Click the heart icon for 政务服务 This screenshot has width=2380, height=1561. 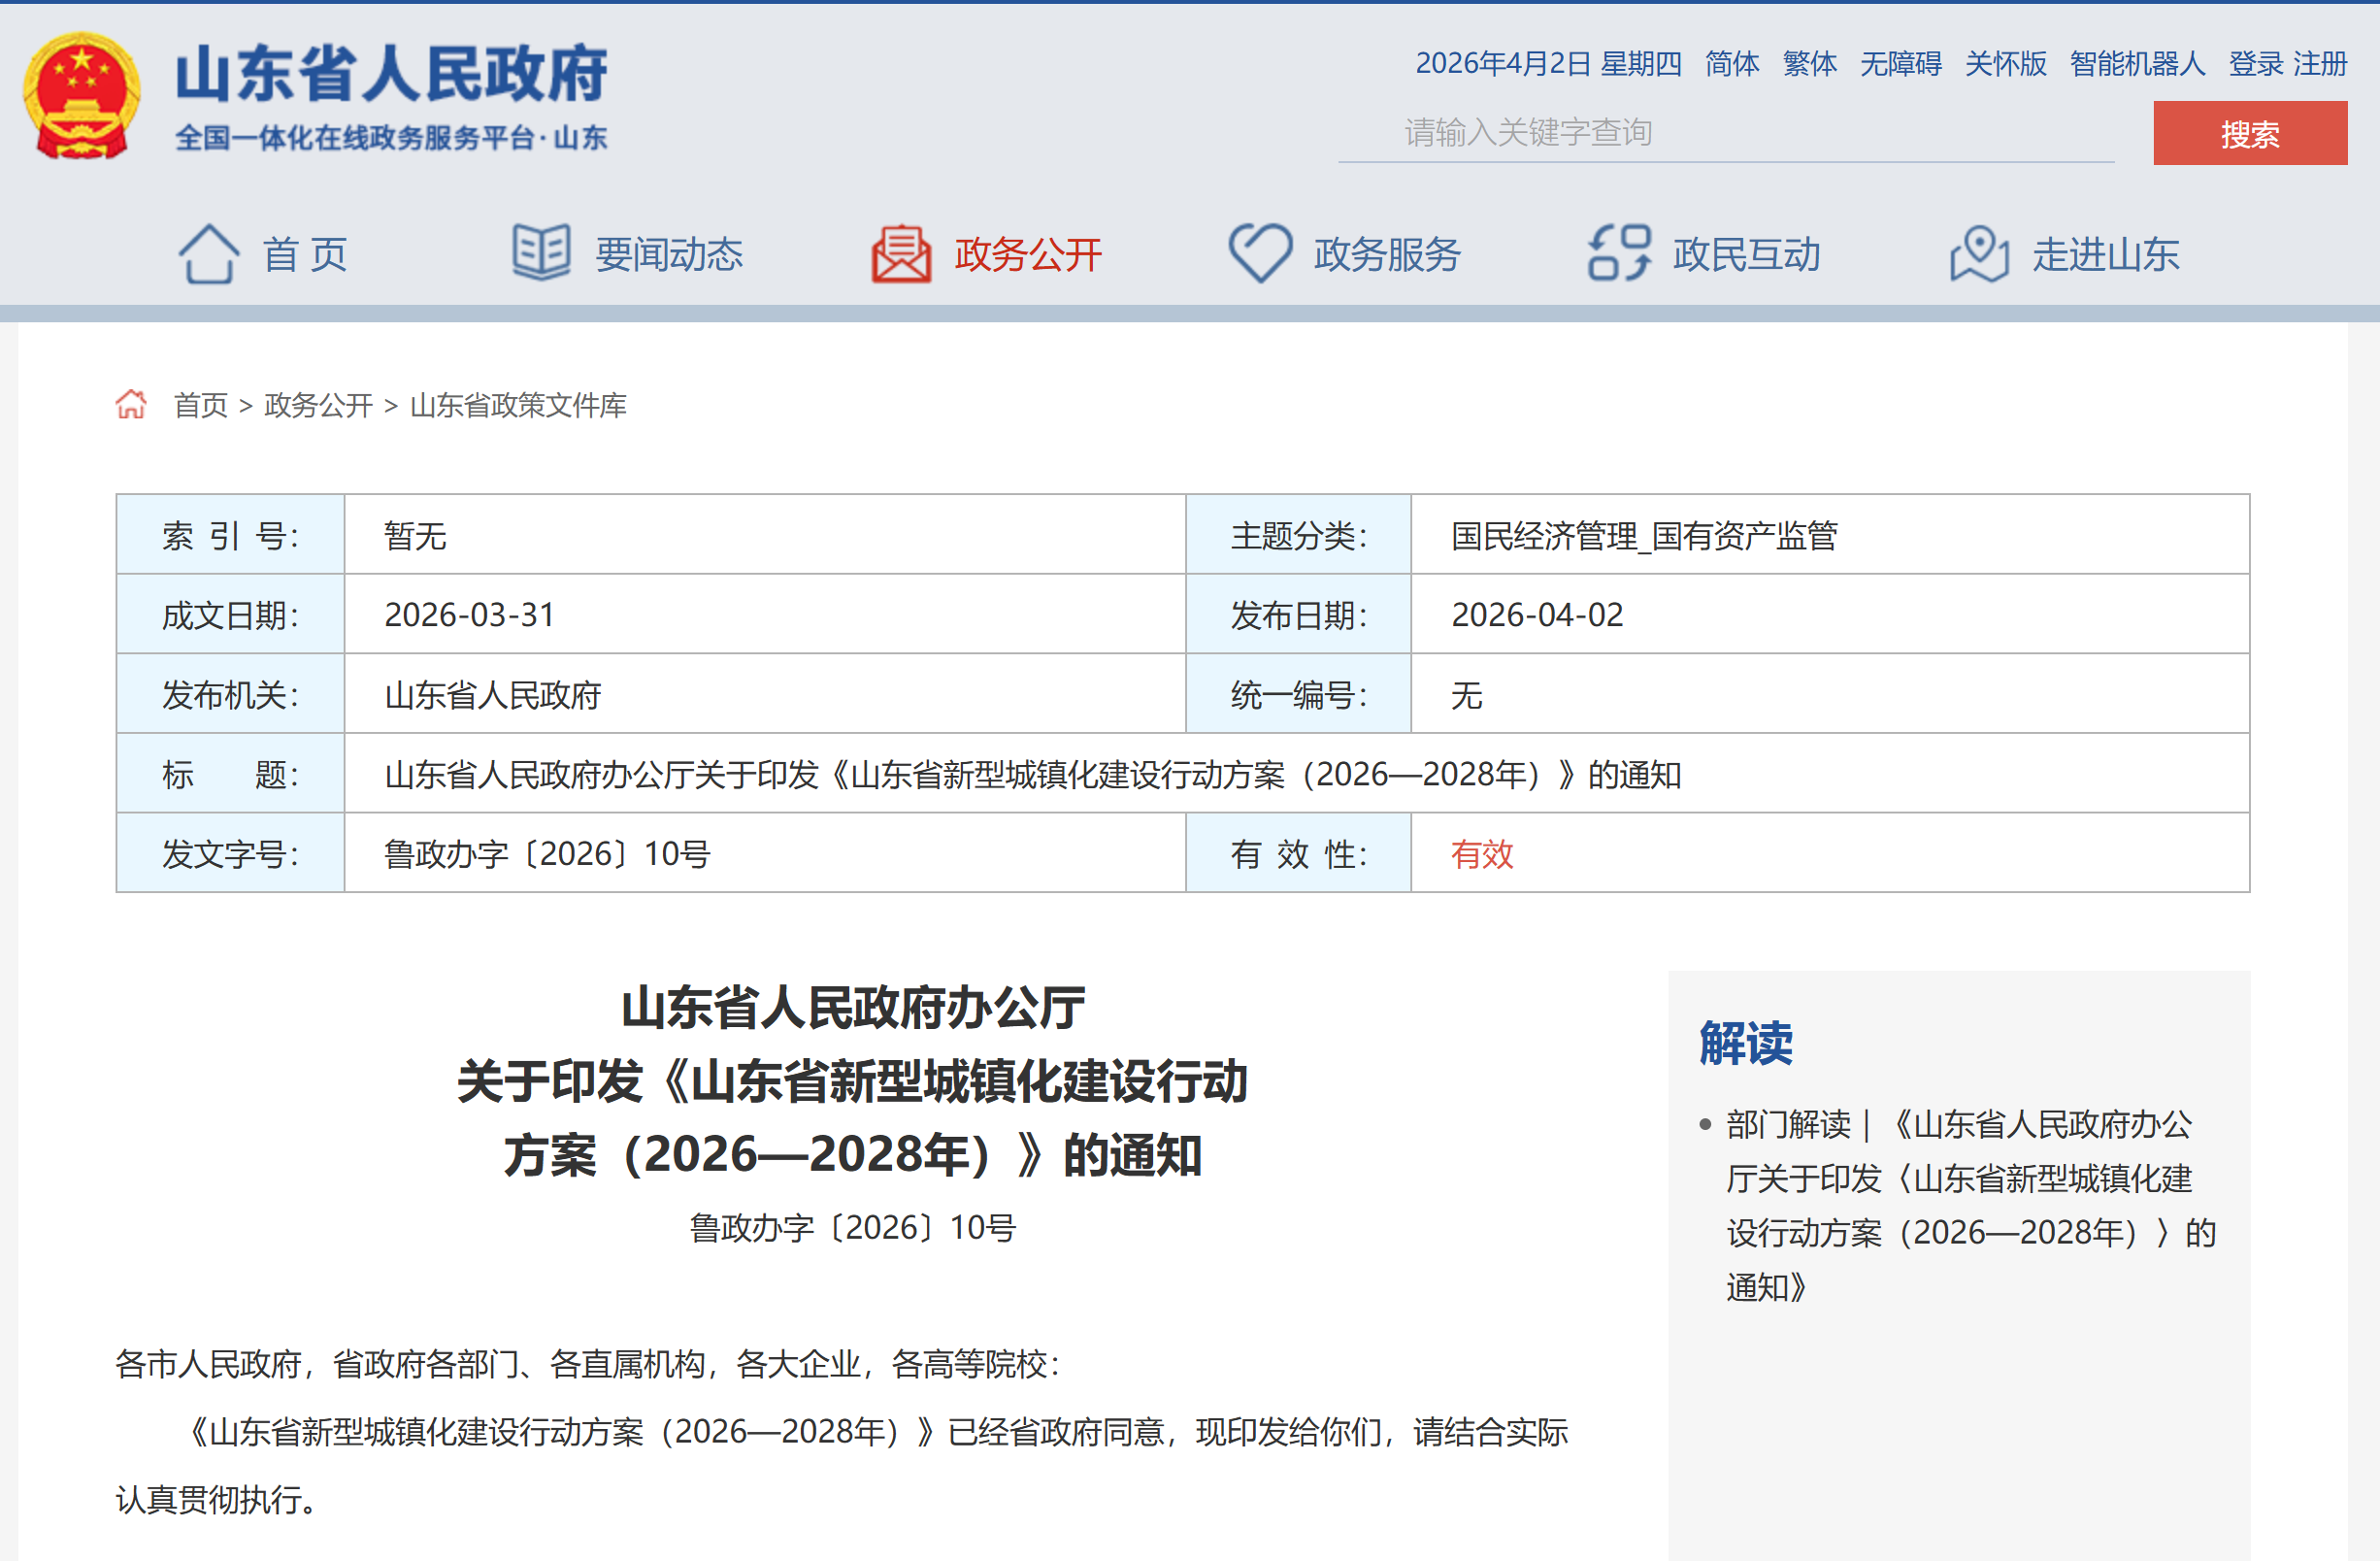(x=1259, y=253)
